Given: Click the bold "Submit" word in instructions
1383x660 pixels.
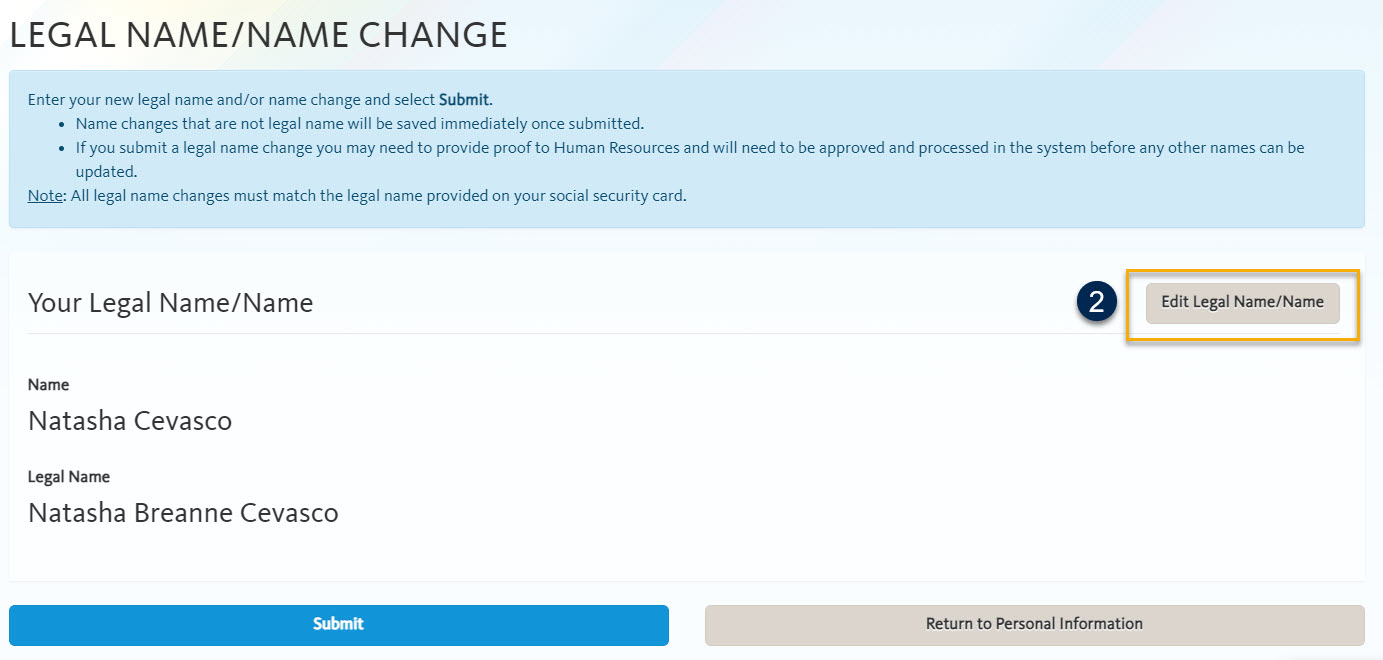Looking at the screenshot, I should [464, 100].
